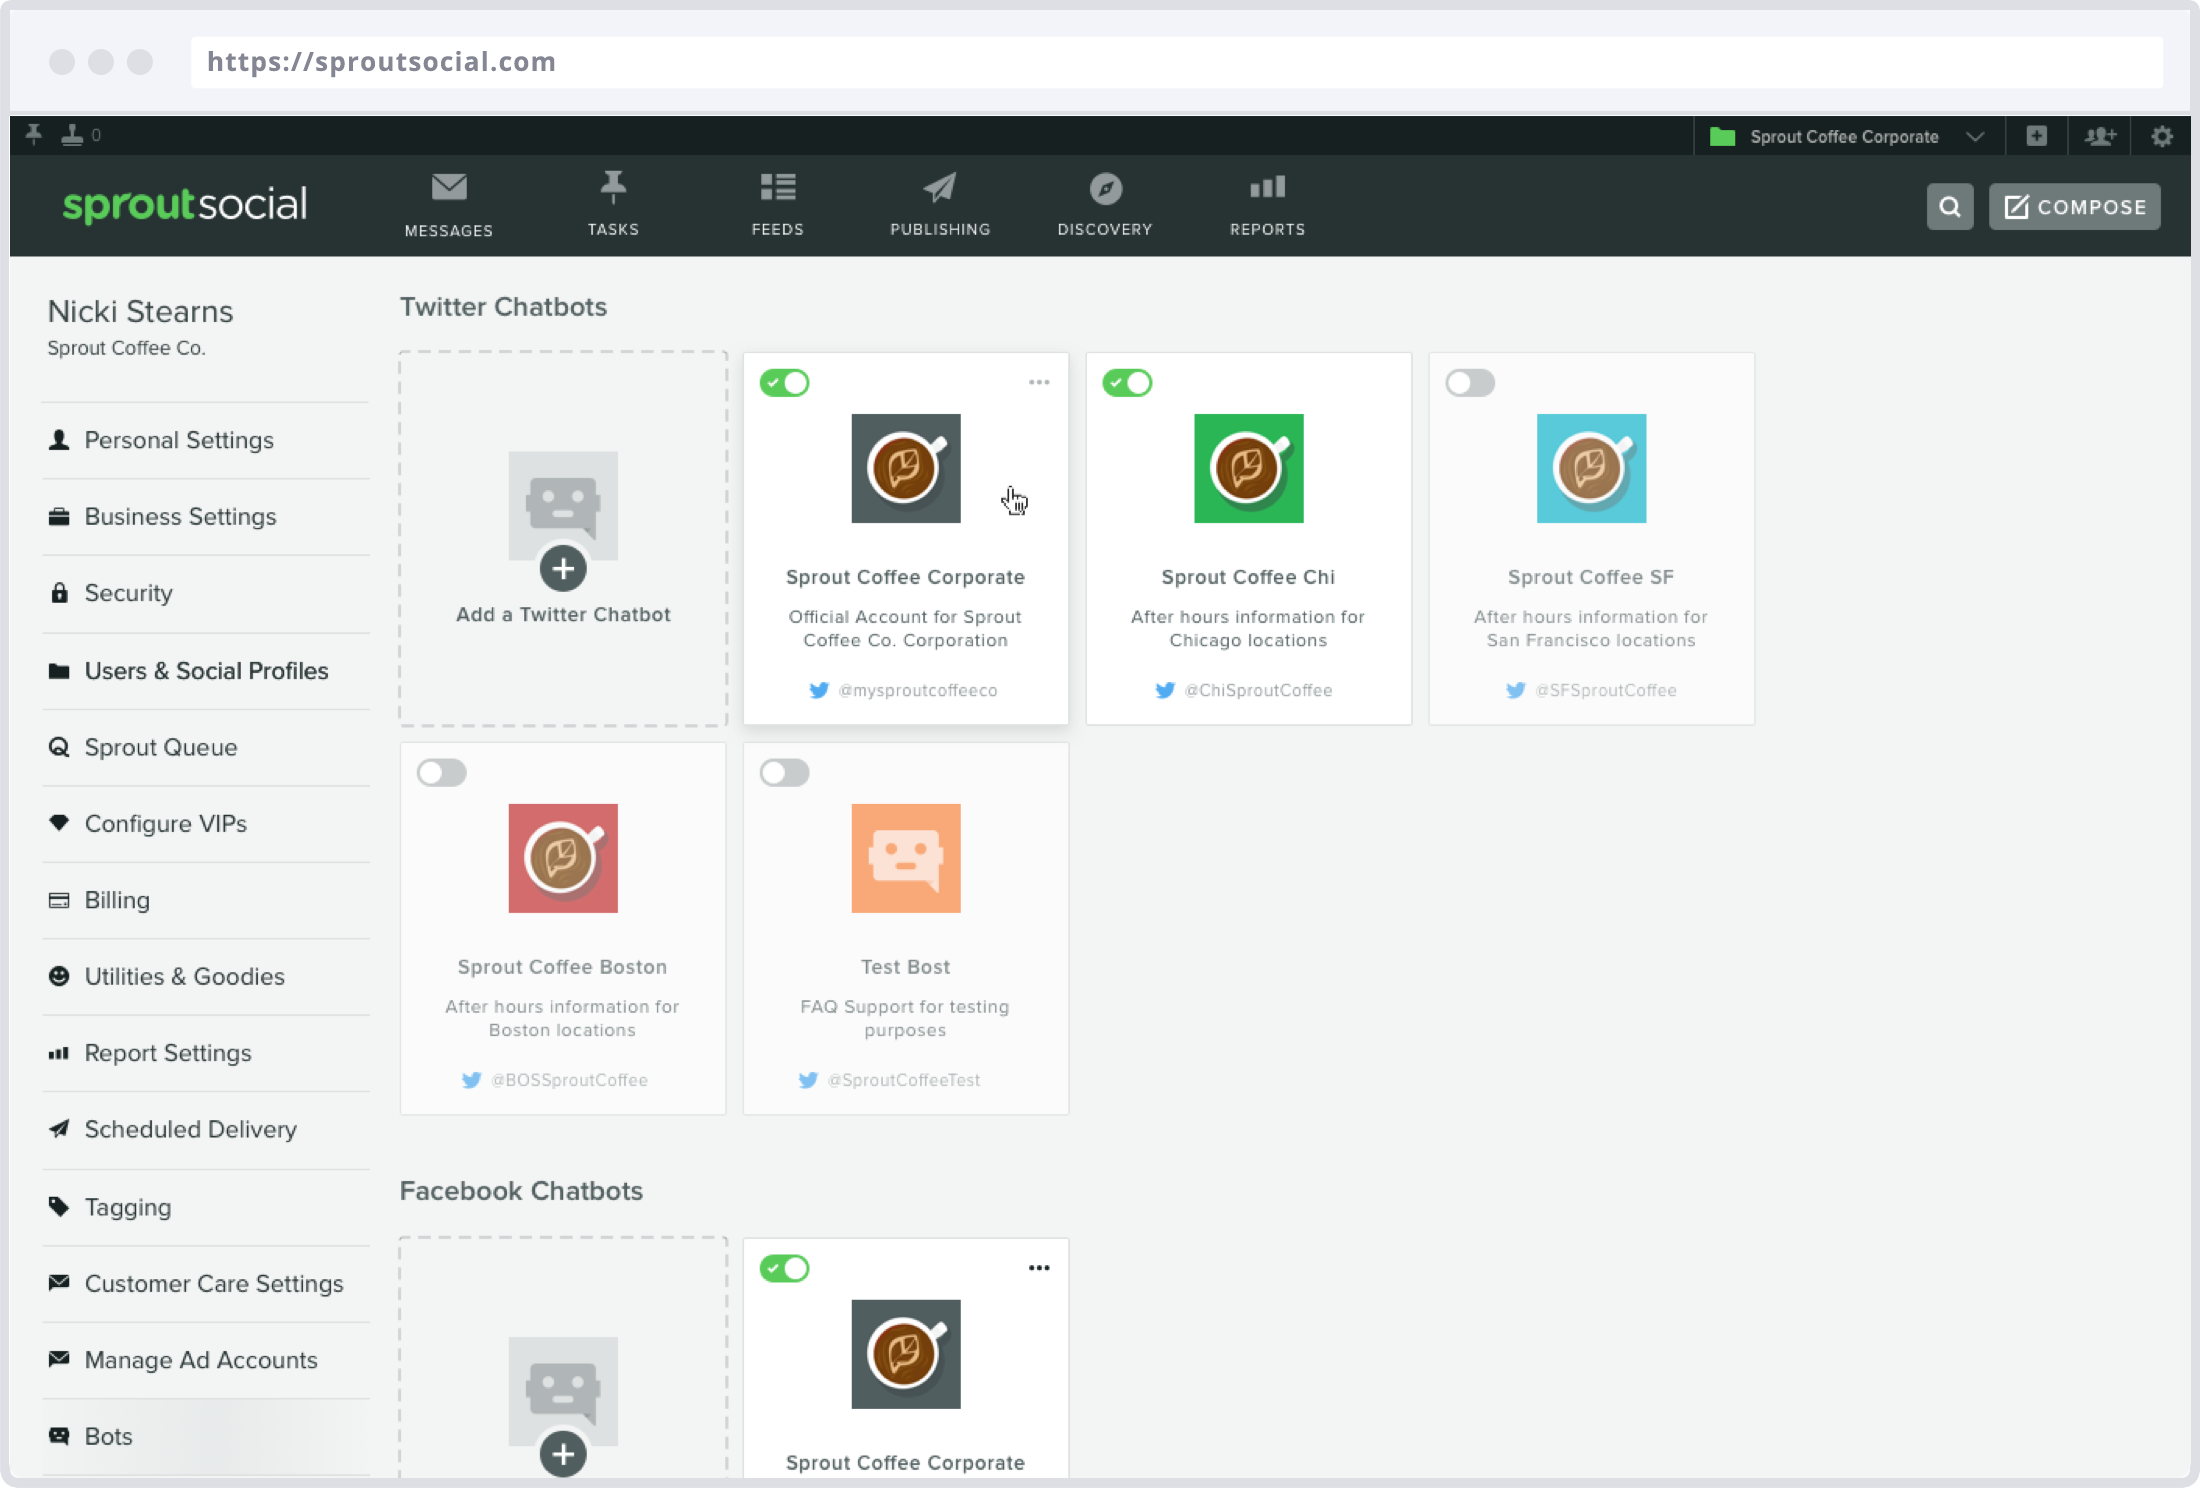Click the @SproutCoffeeTest Twitter handle
The width and height of the screenshot is (2200, 1488).
[904, 1081]
